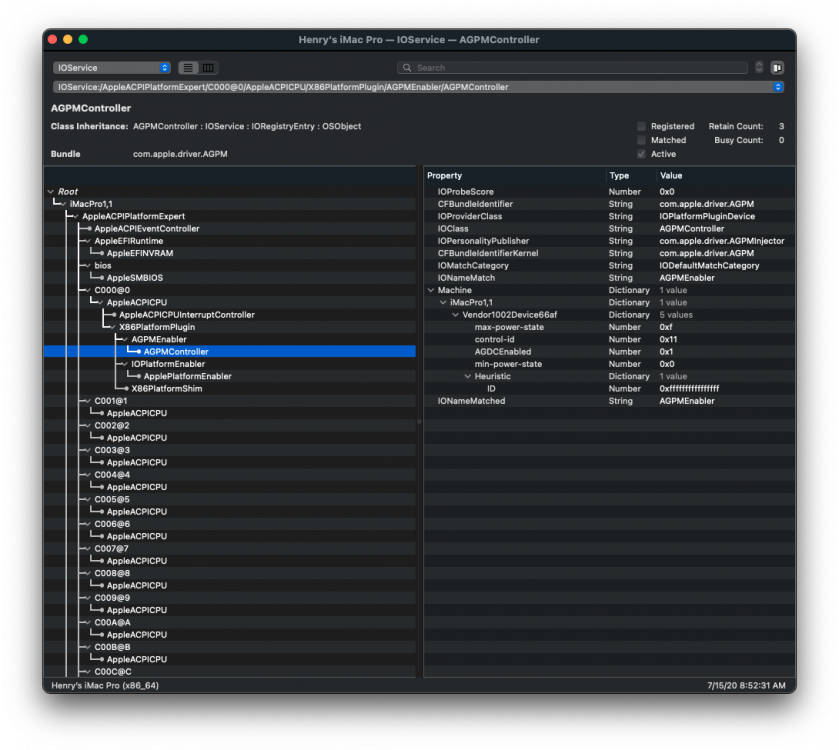Select the IOProviderClass property row
Image resolution: width=839 pixels, height=750 pixels.
point(609,216)
